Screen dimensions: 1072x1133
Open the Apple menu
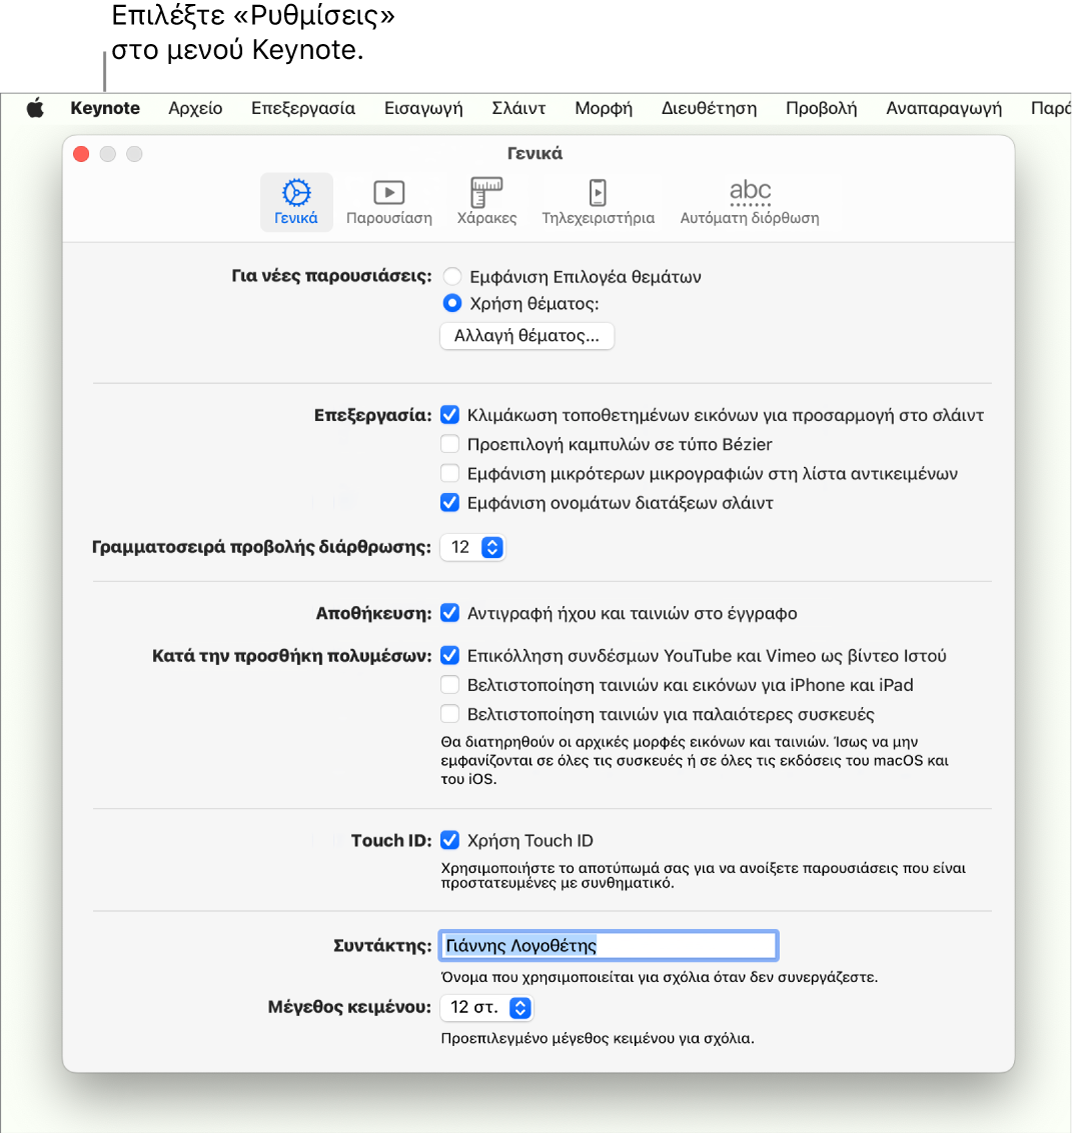[35, 108]
